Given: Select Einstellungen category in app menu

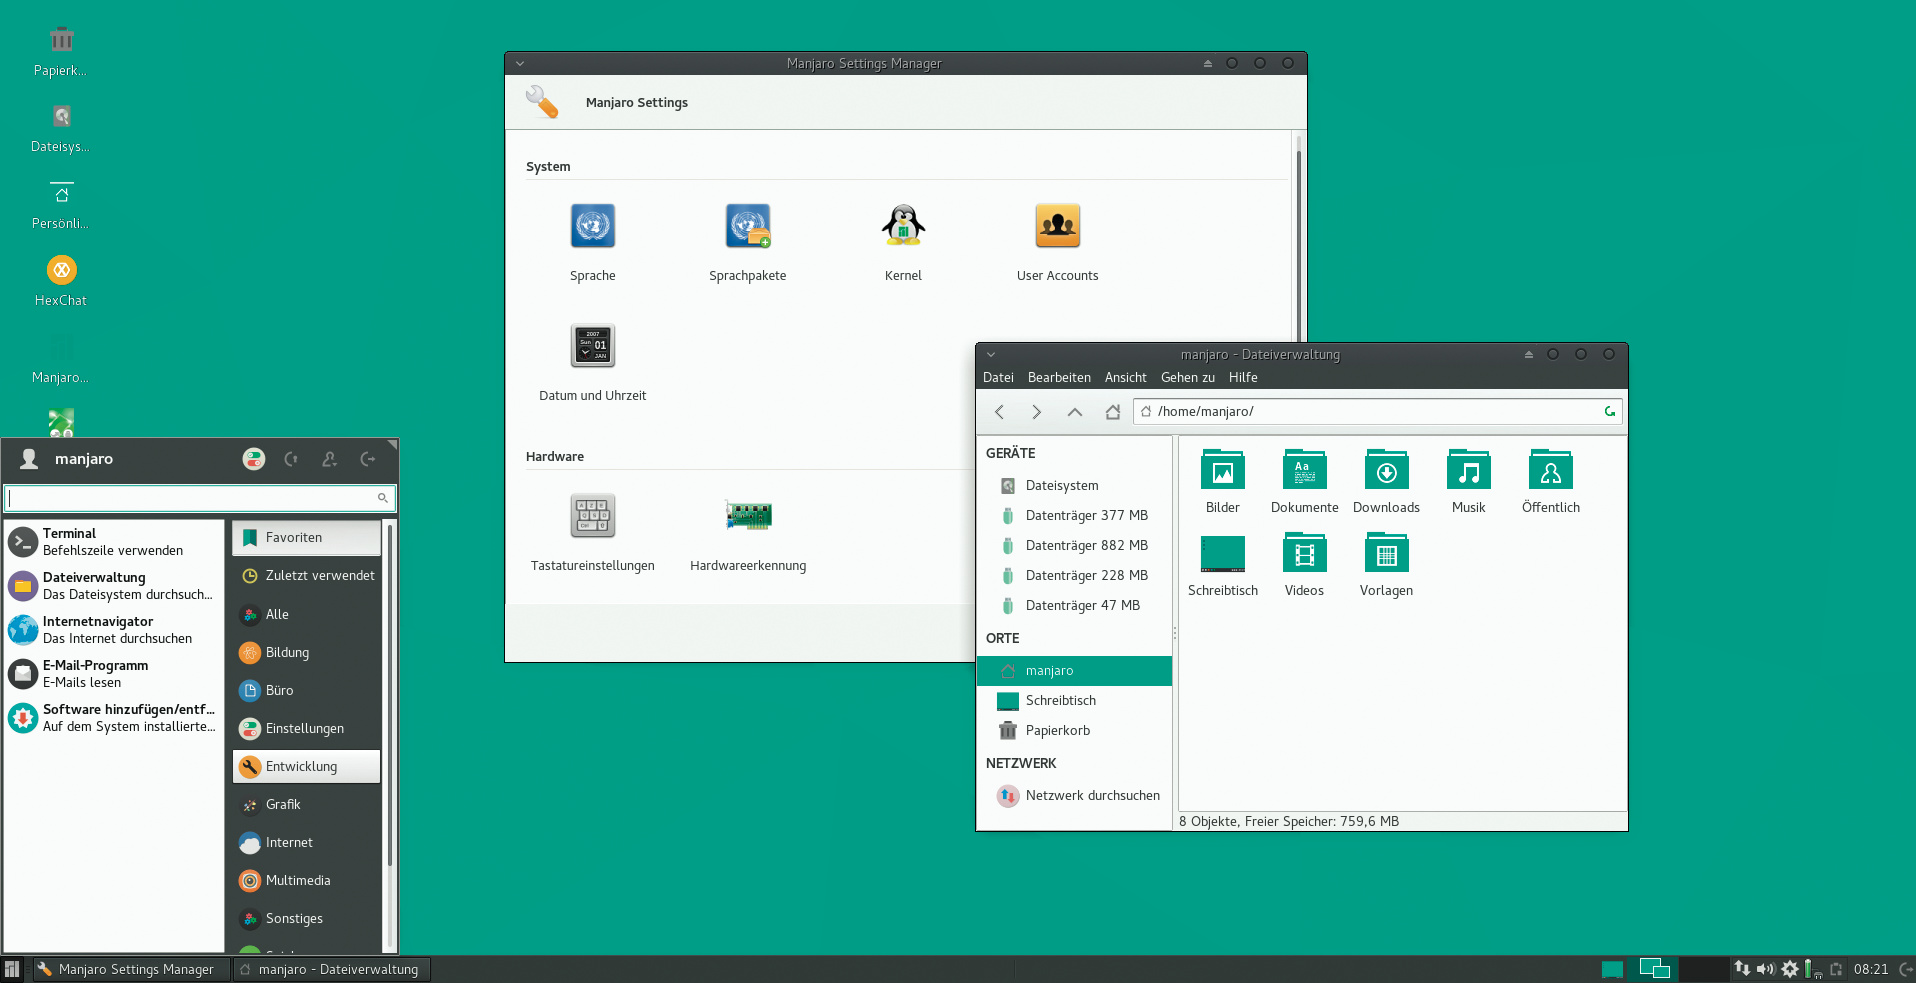Looking at the screenshot, I should click(305, 729).
